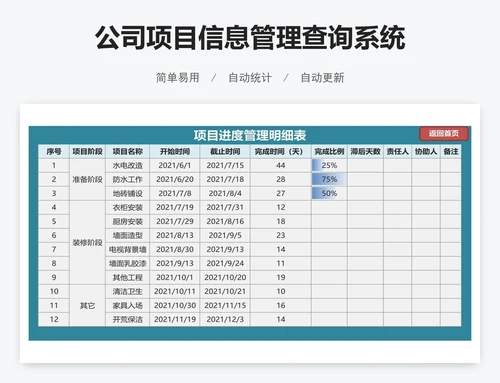
Task: Click the 清洁卫生 project name cell
Action: pos(128,291)
